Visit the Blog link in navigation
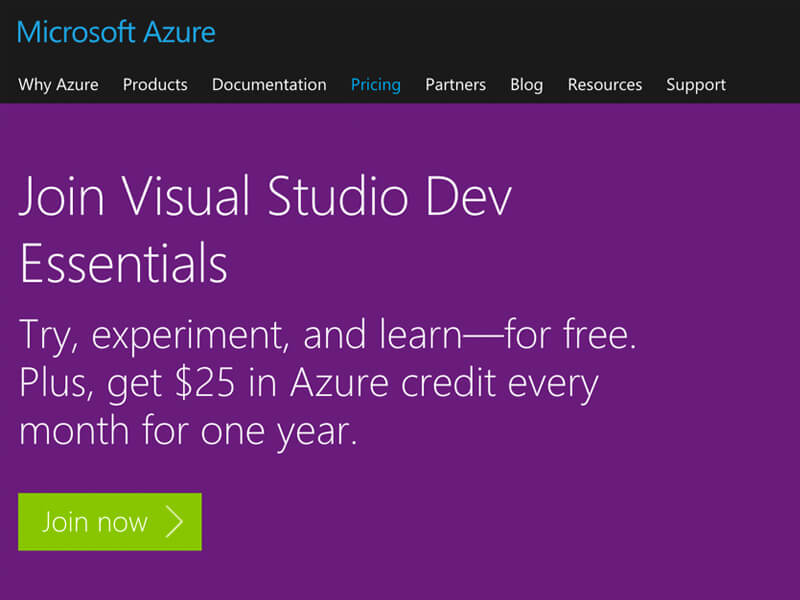Image resolution: width=800 pixels, height=600 pixels. pos(527,85)
